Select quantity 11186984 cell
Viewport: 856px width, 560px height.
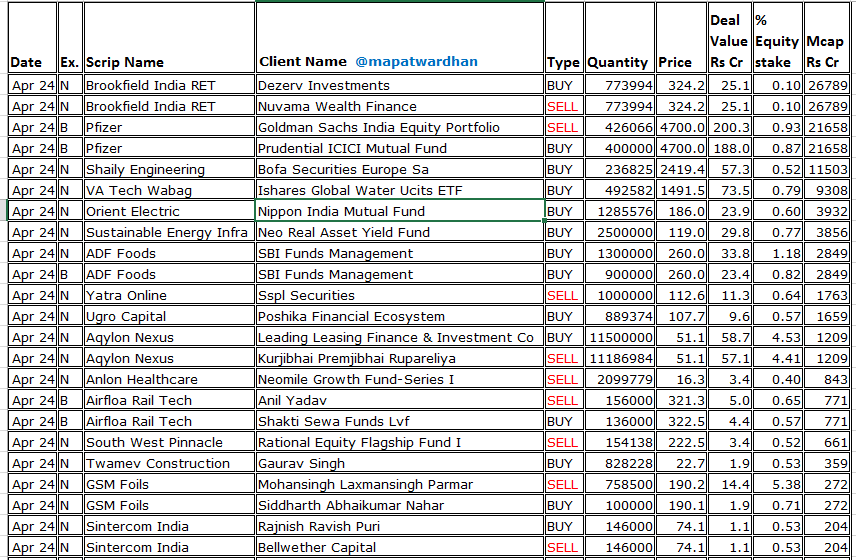[x=620, y=359]
